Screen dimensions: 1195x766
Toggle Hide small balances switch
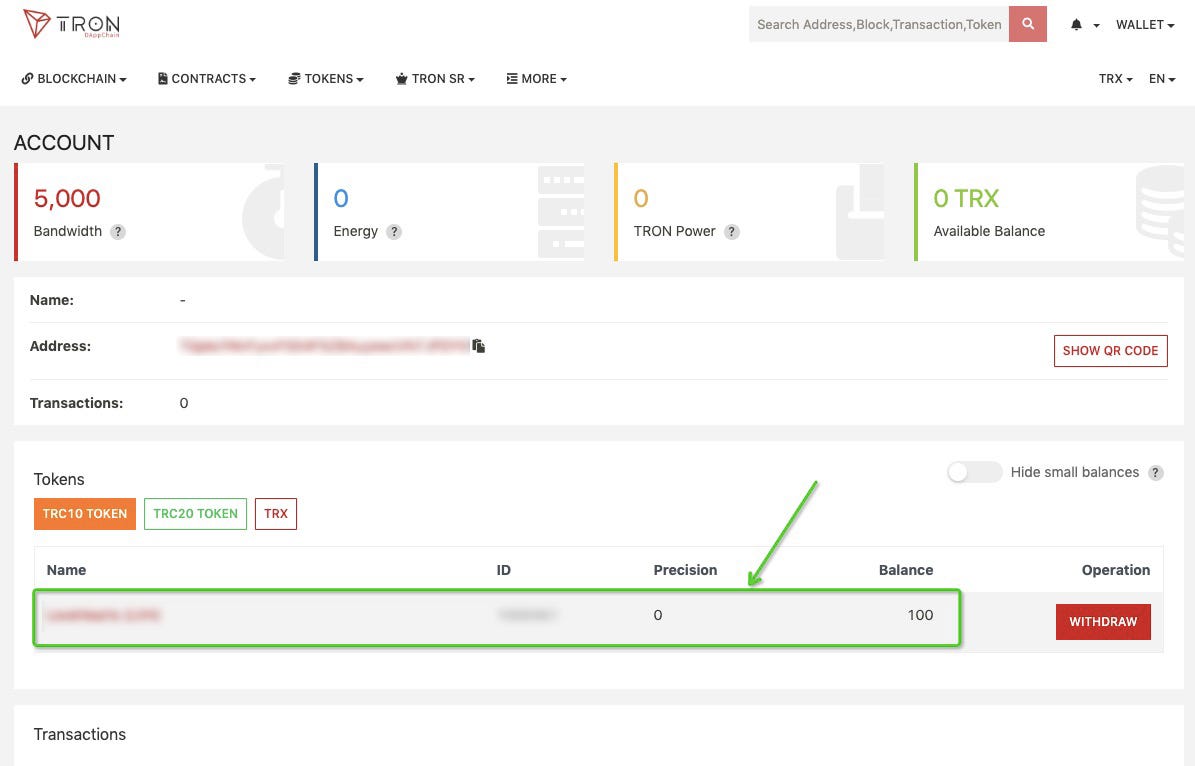pos(974,473)
